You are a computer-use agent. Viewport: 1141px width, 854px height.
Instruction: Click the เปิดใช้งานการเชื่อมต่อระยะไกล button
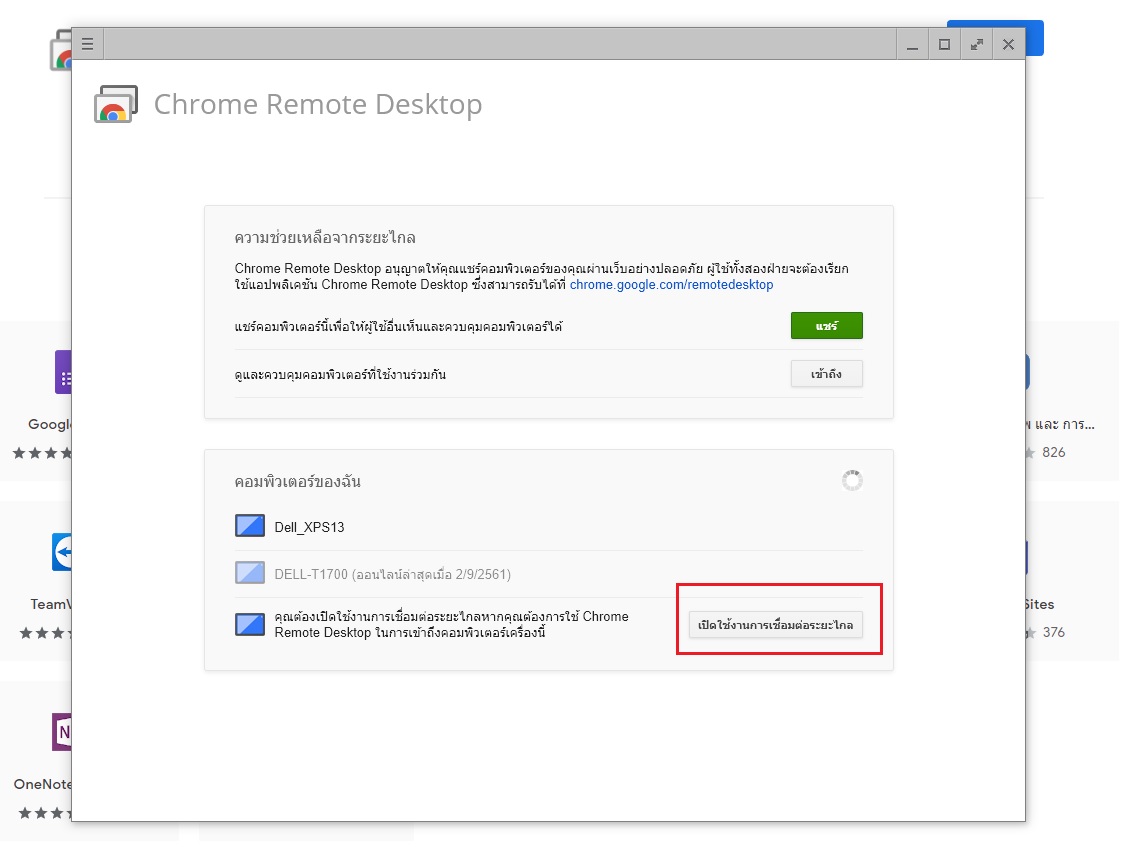point(776,625)
